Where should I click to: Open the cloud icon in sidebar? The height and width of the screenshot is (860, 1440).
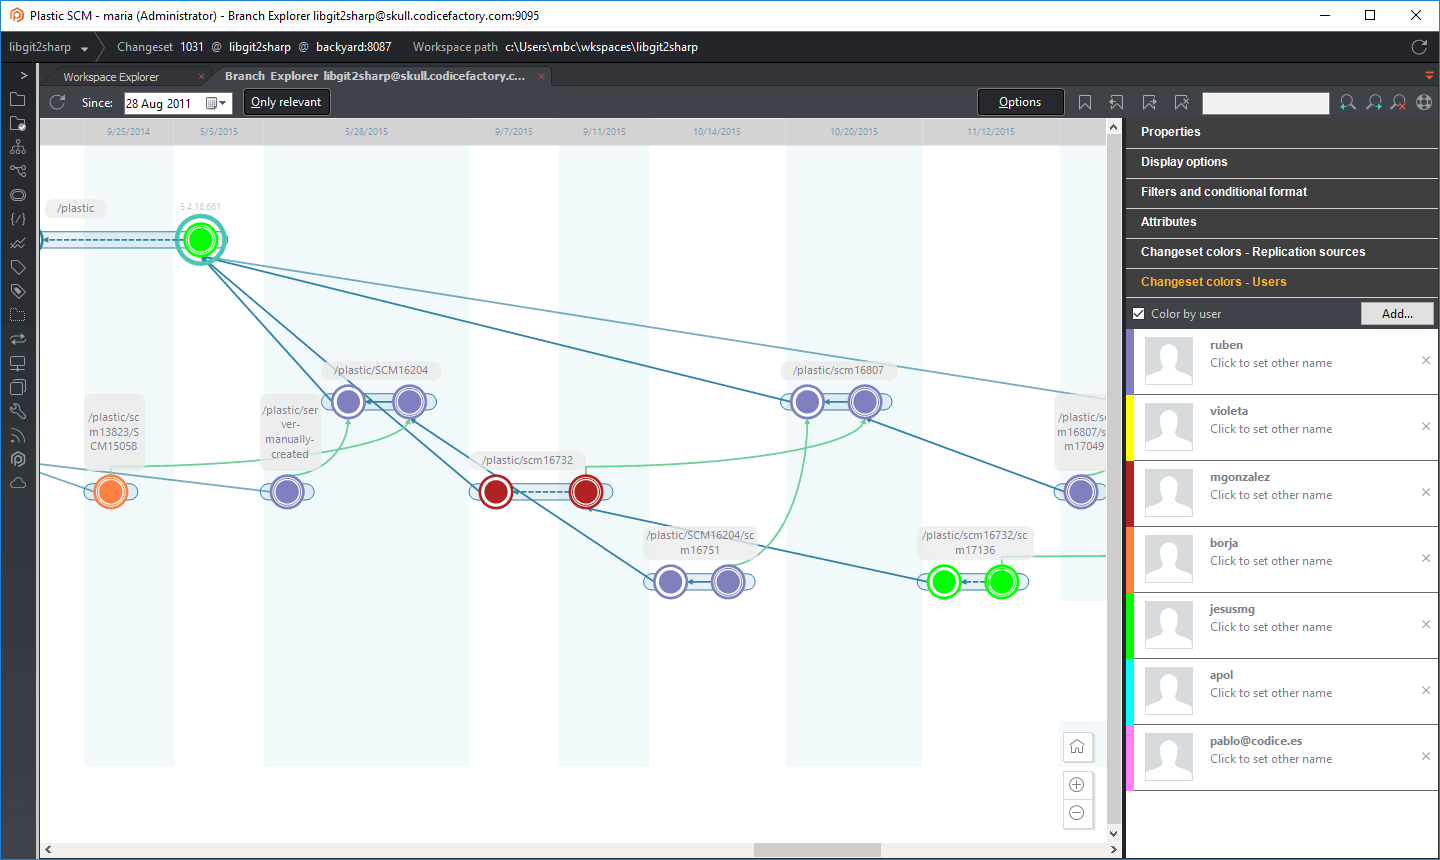tap(17, 483)
